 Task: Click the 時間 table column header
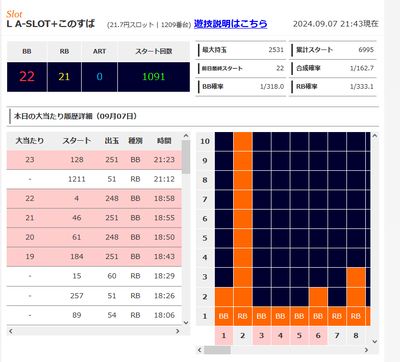point(164,141)
